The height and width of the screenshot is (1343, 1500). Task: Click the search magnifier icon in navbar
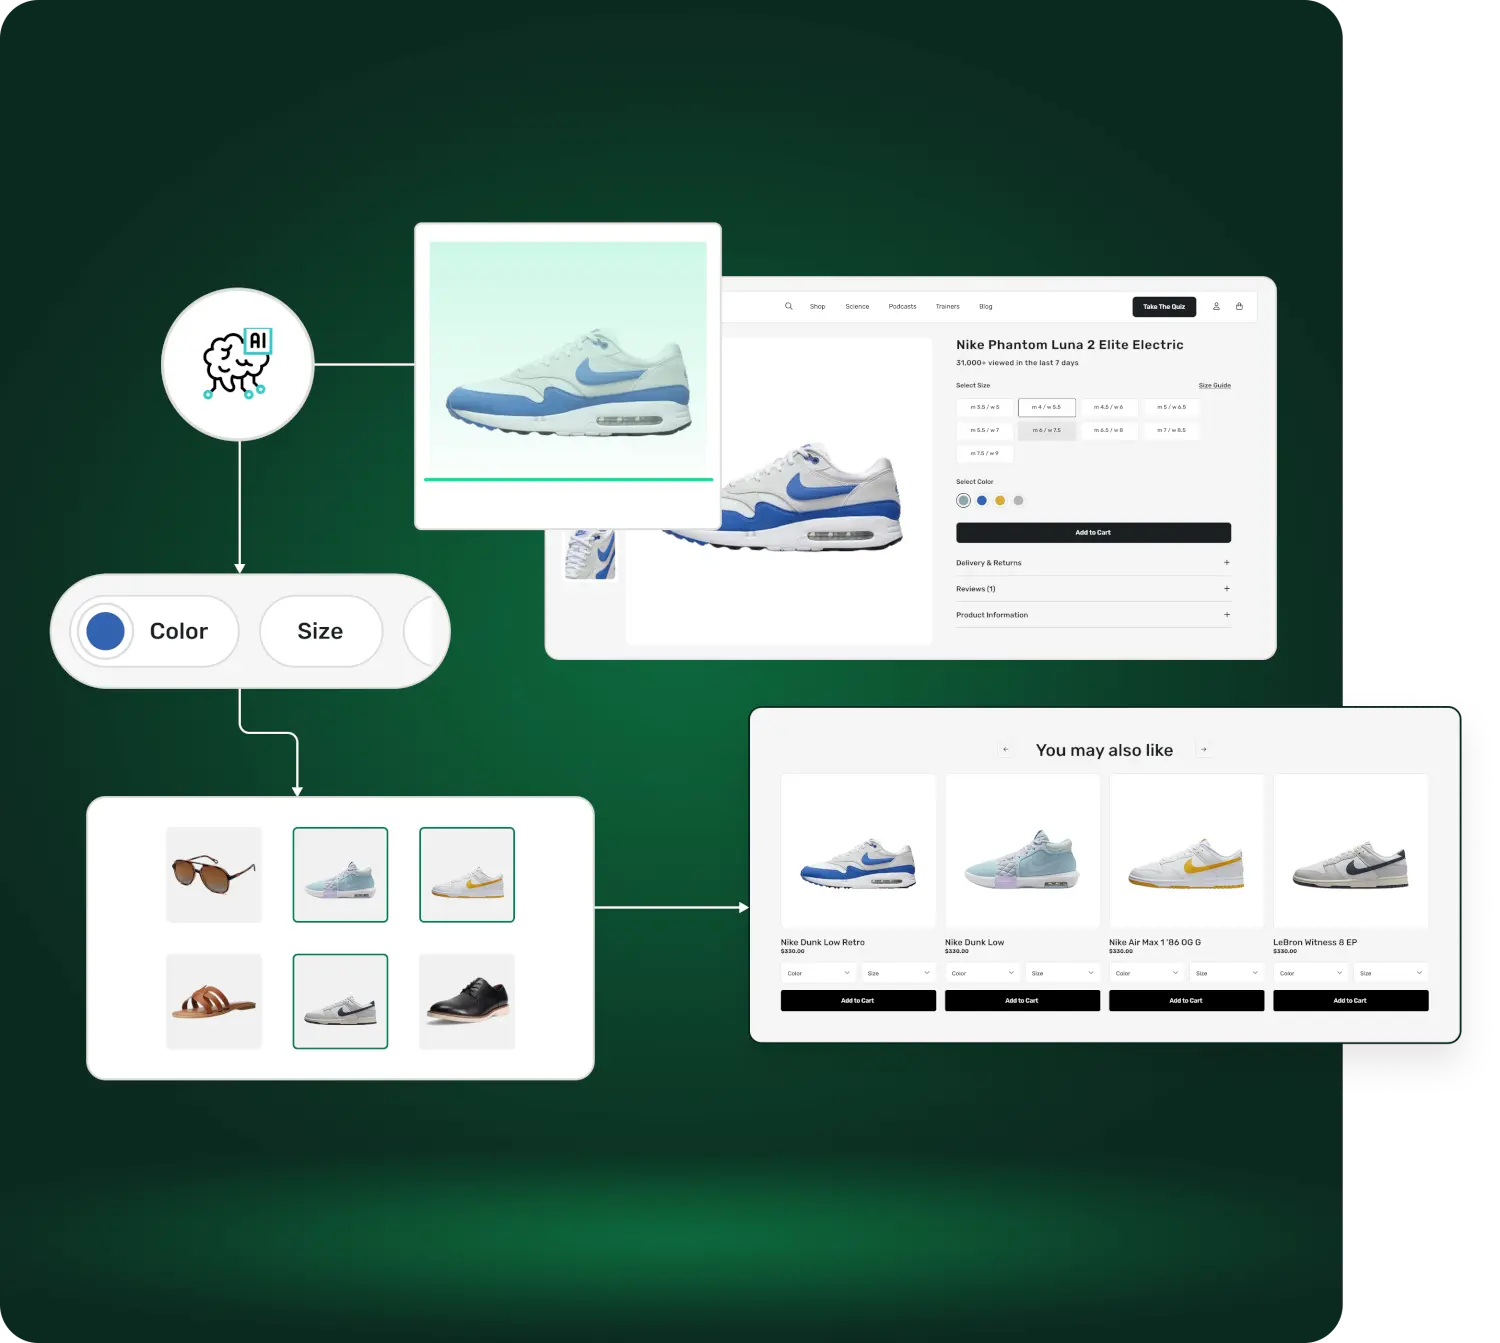[788, 306]
